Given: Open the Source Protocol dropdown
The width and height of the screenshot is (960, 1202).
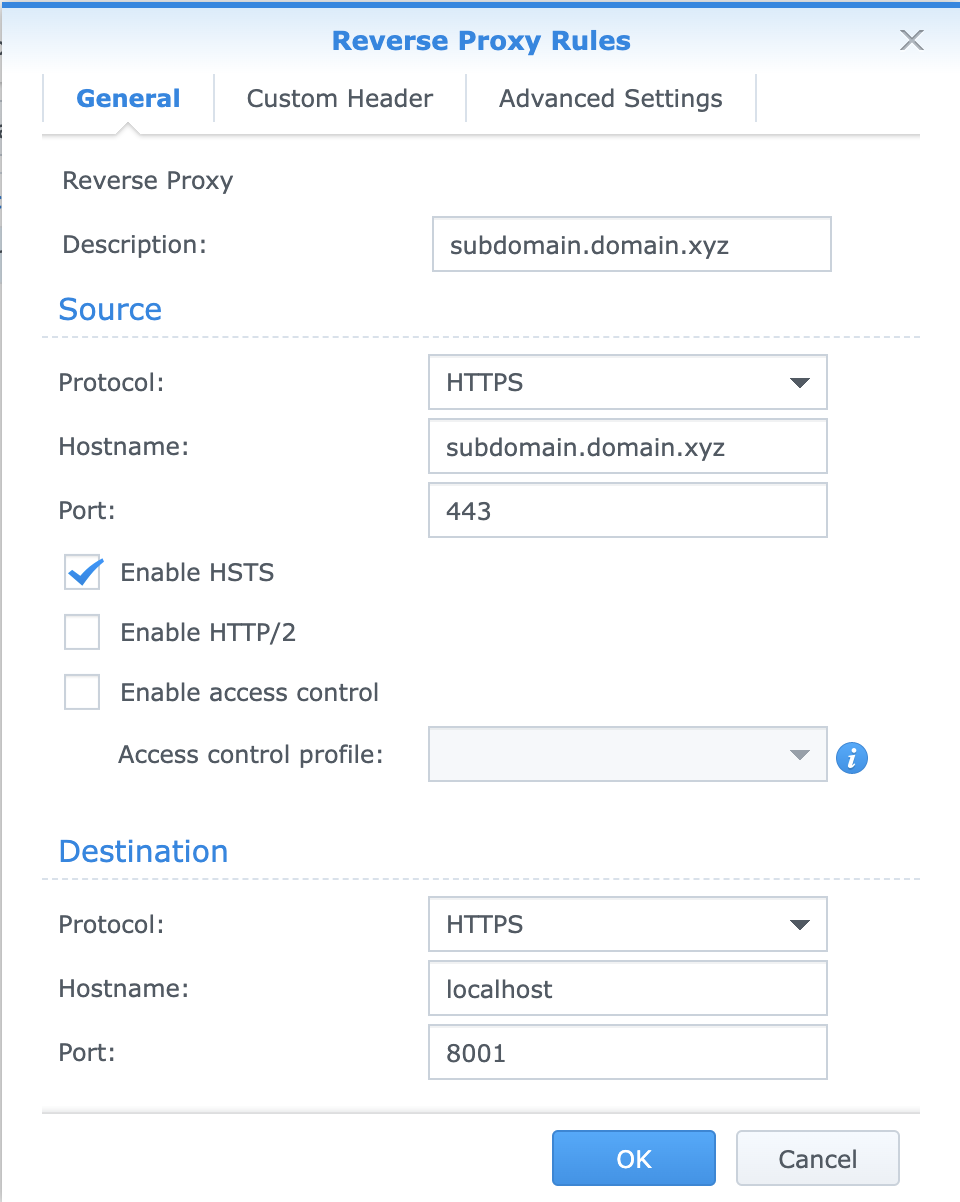Looking at the screenshot, I should point(628,382).
